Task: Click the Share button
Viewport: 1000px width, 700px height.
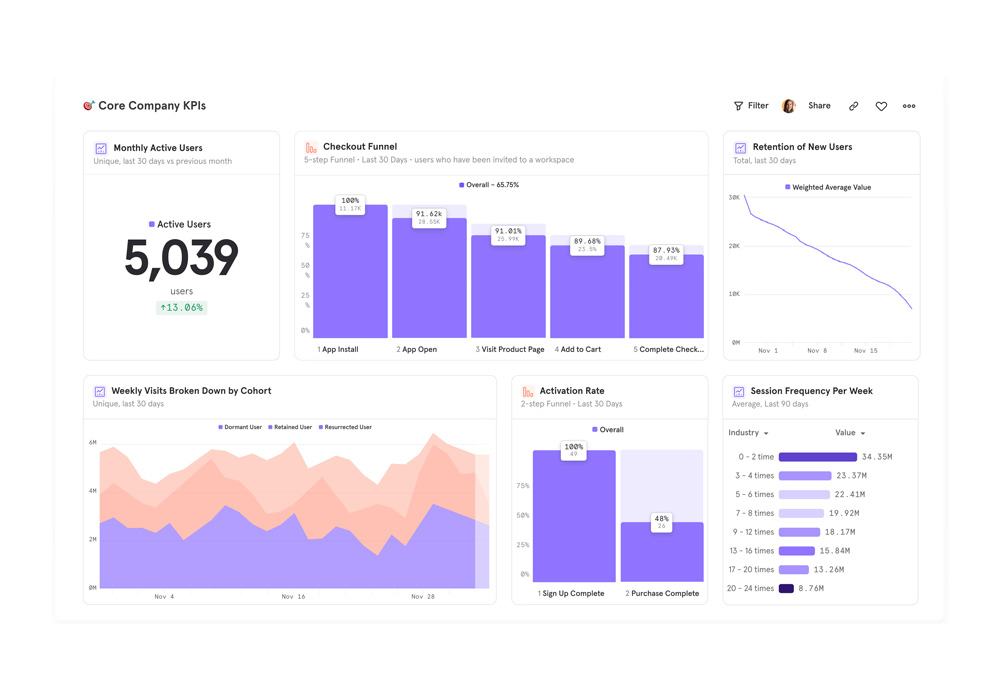Action: click(x=819, y=106)
